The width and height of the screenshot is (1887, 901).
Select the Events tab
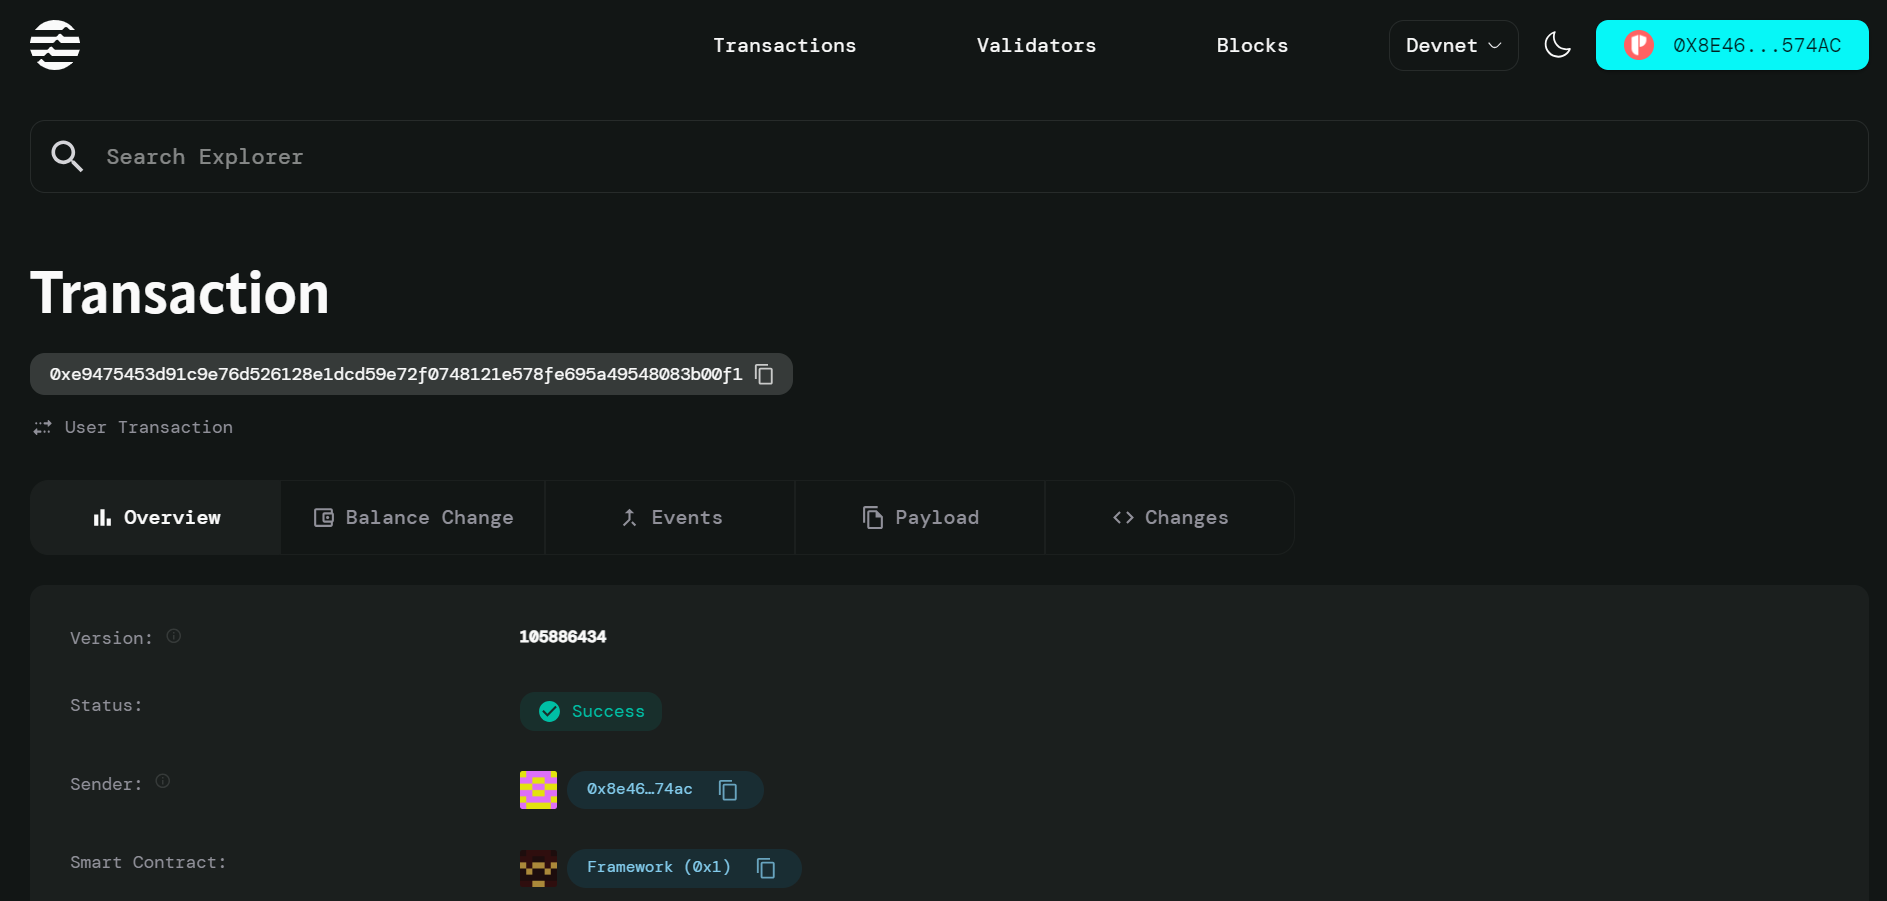(x=669, y=517)
